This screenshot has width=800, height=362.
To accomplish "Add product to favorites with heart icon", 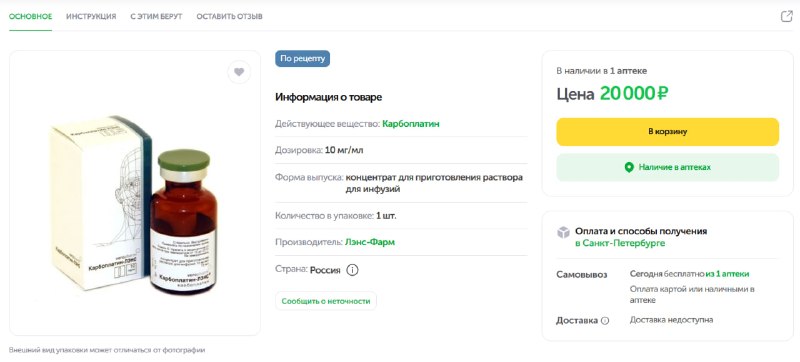I will click(x=239, y=72).
